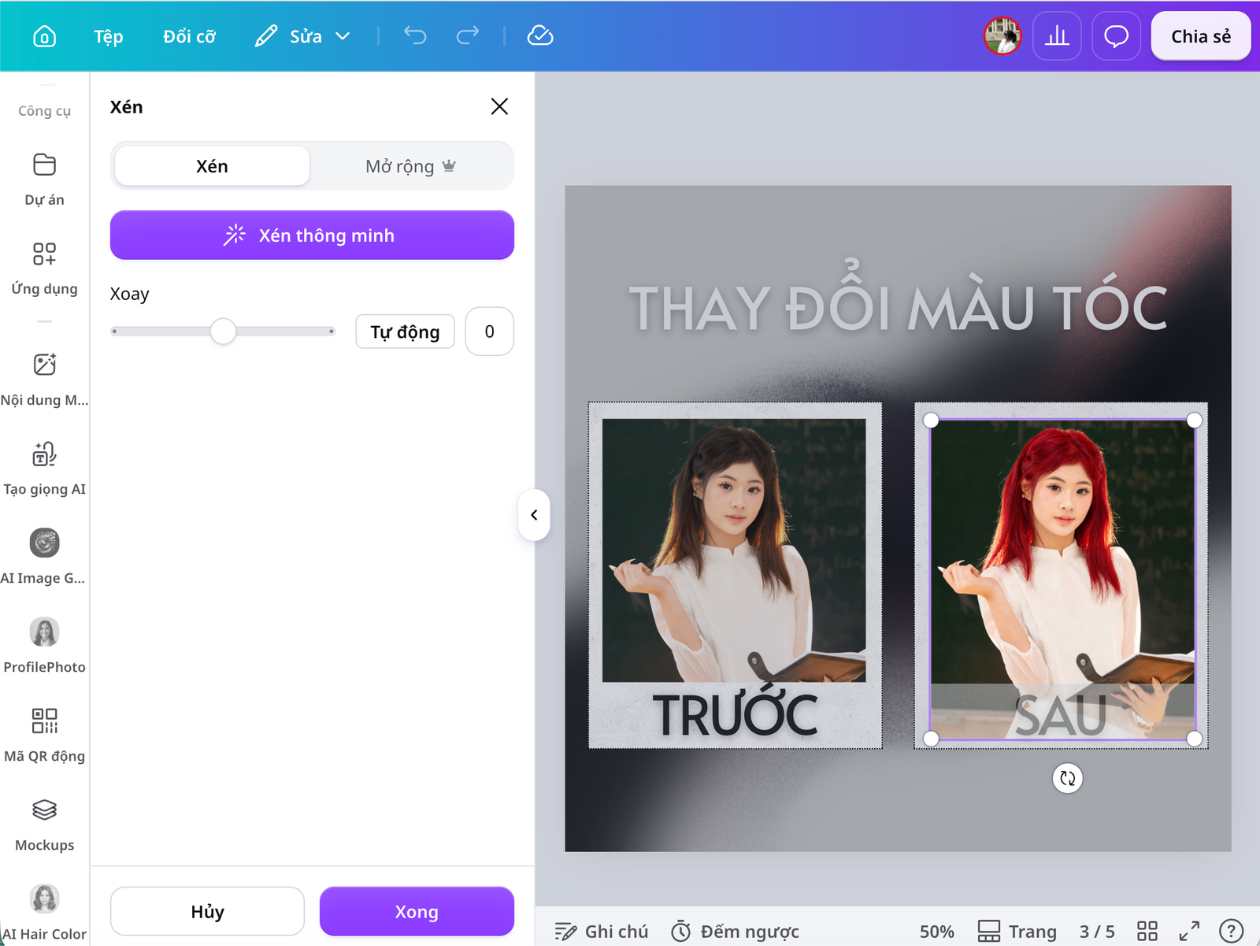Open the help question mark
The width and height of the screenshot is (1260, 946).
[x=1231, y=931]
